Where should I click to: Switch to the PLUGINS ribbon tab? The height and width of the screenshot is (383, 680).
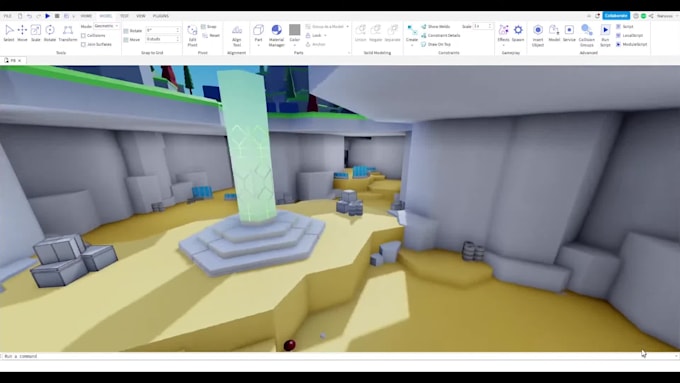[x=161, y=16]
